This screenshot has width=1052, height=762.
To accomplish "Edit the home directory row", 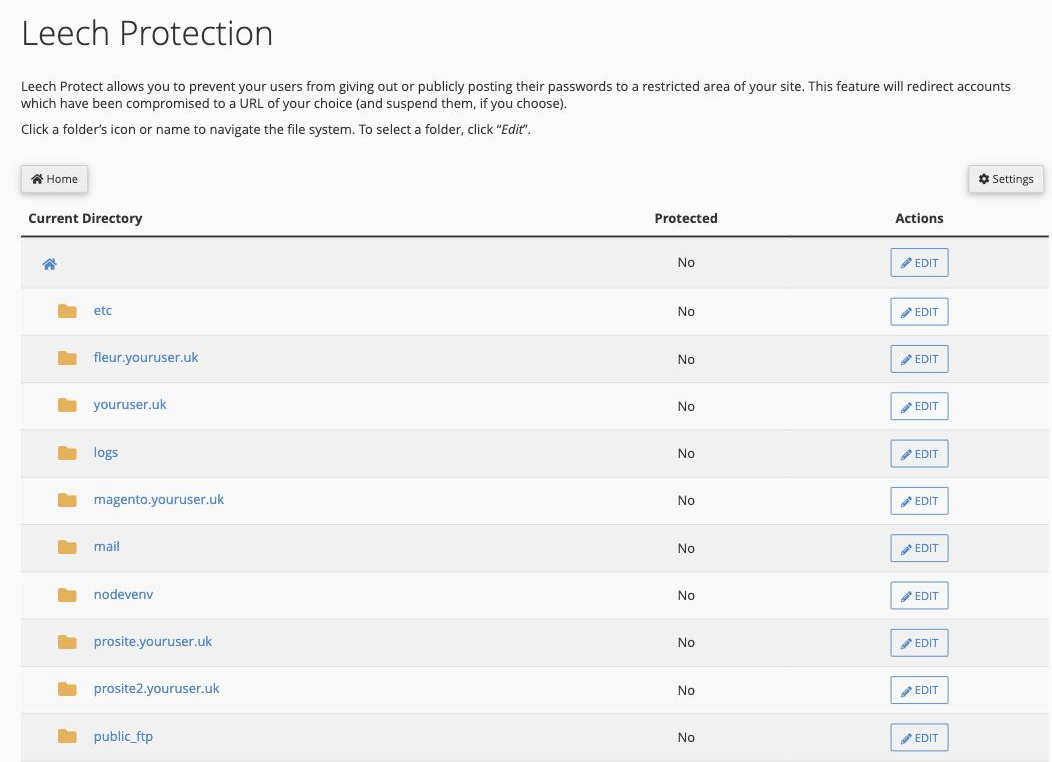I will click(919, 263).
